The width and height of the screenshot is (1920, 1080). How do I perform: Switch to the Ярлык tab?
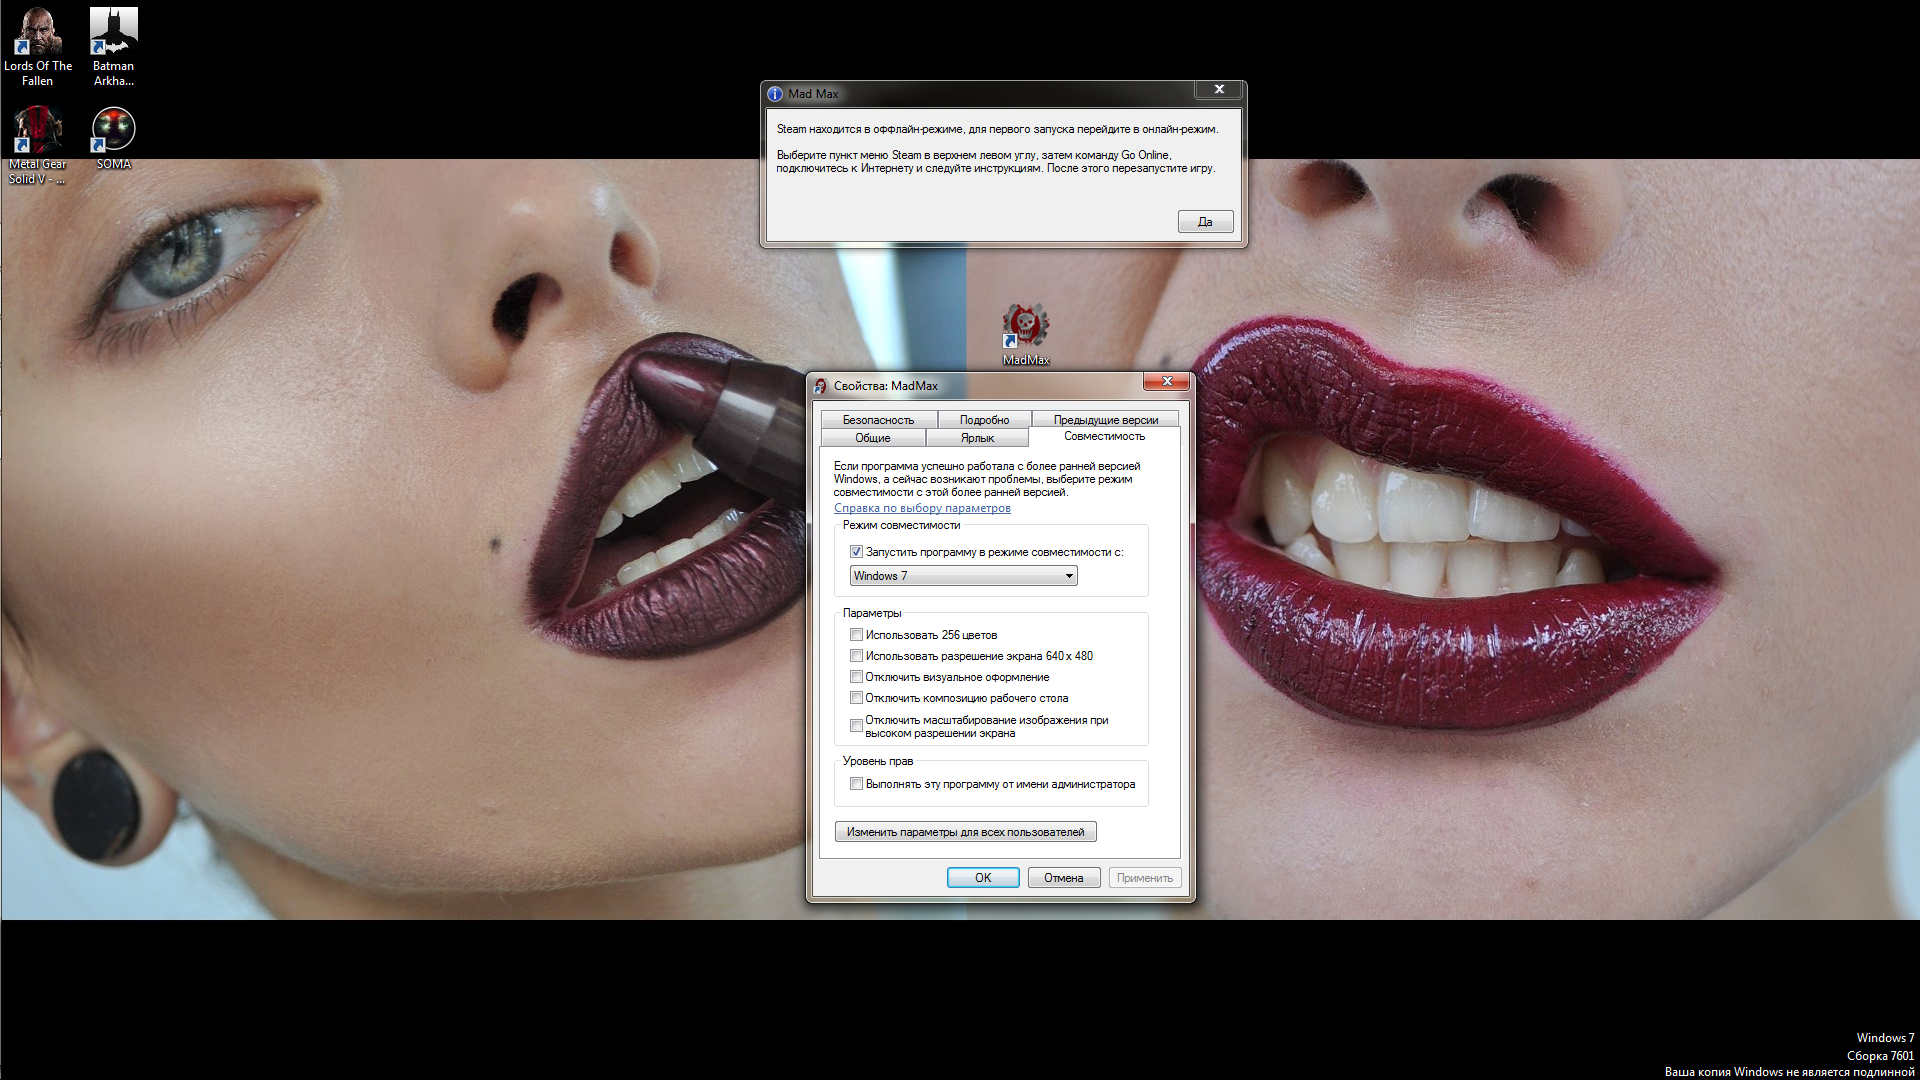[x=977, y=438]
